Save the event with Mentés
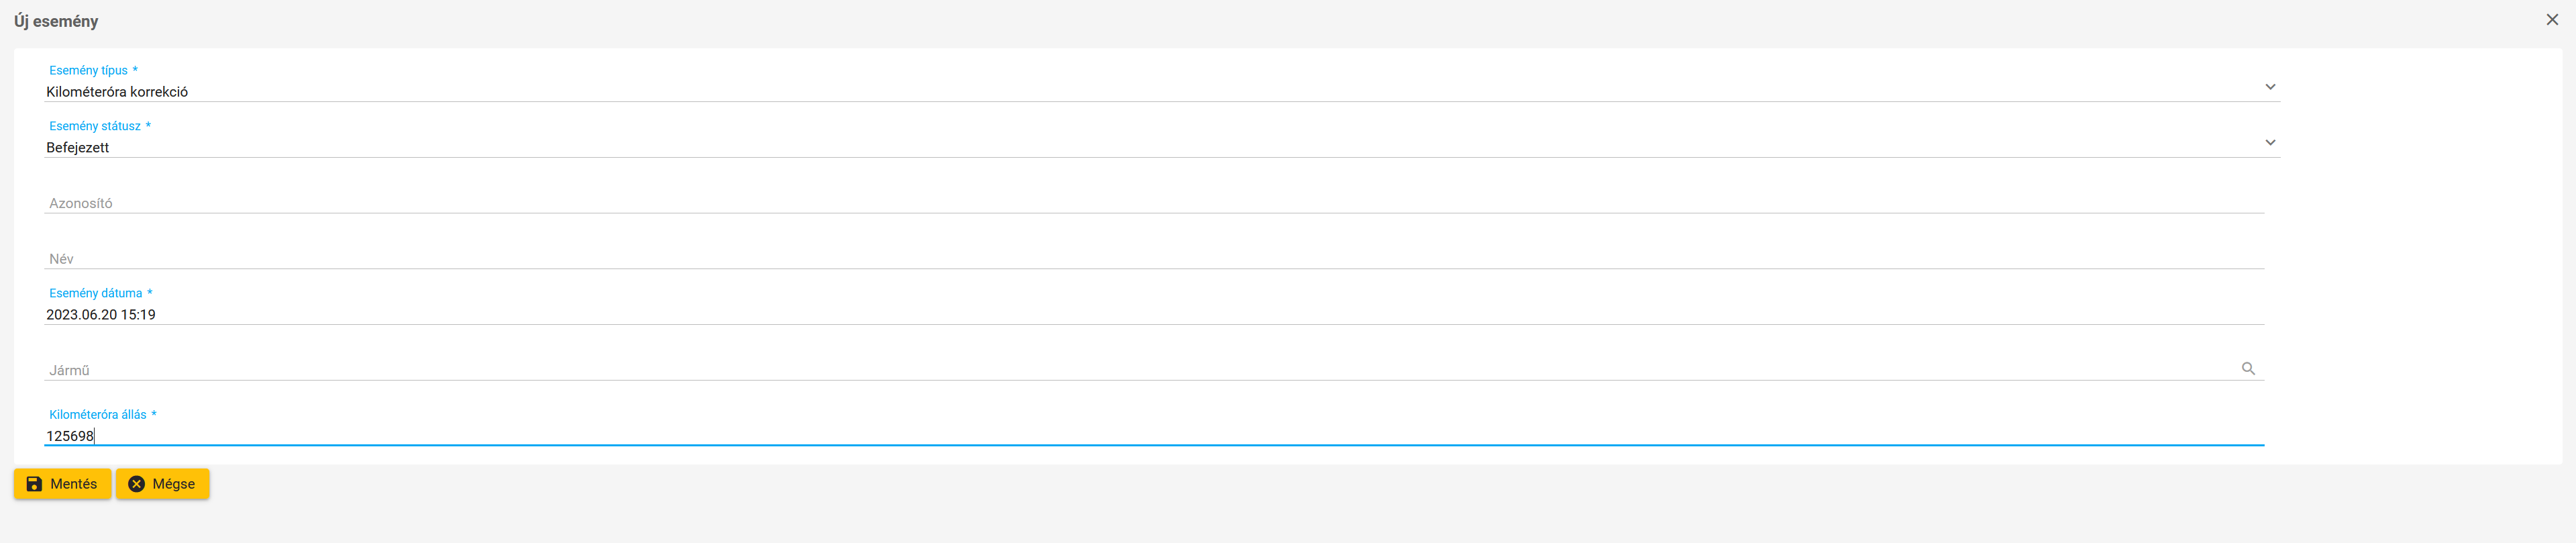The height and width of the screenshot is (543, 2576). 63,484
